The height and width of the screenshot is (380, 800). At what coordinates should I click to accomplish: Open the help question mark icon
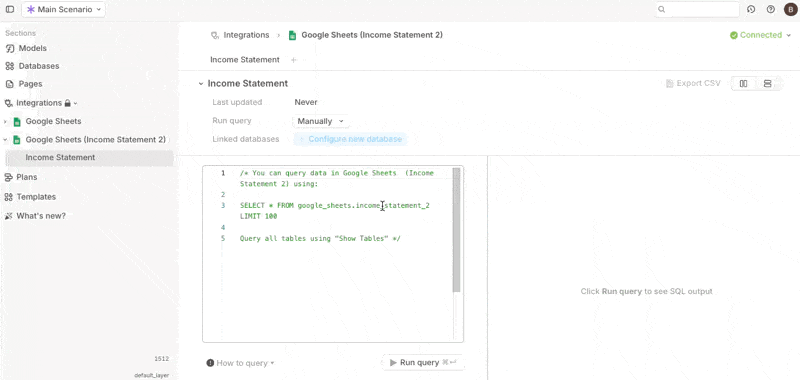tap(770, 9)
